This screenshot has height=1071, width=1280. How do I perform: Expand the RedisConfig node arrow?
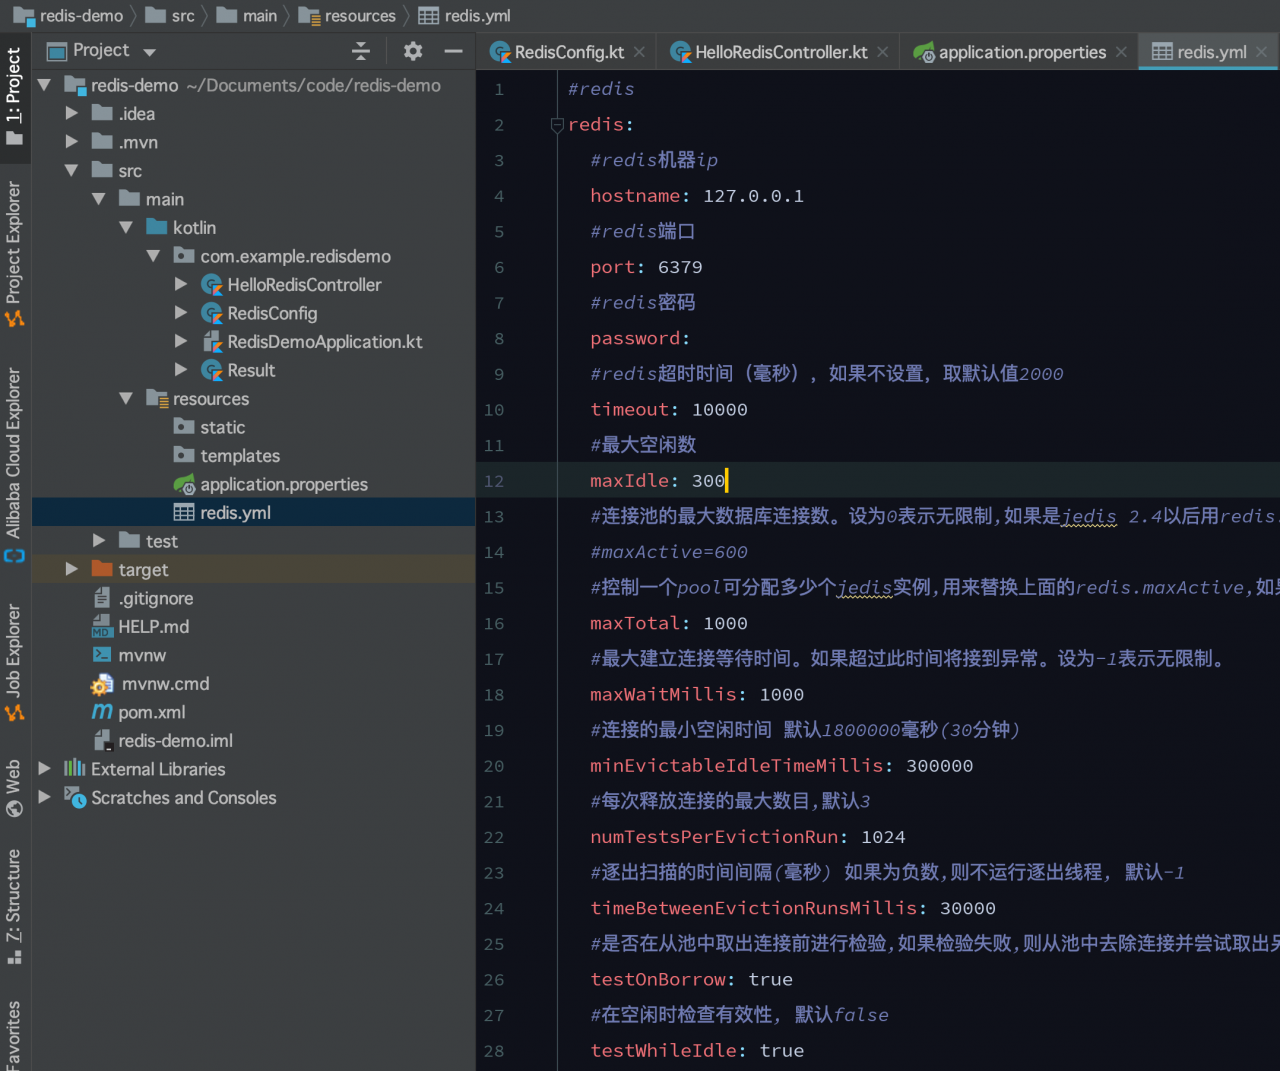(x=181, y=313)
